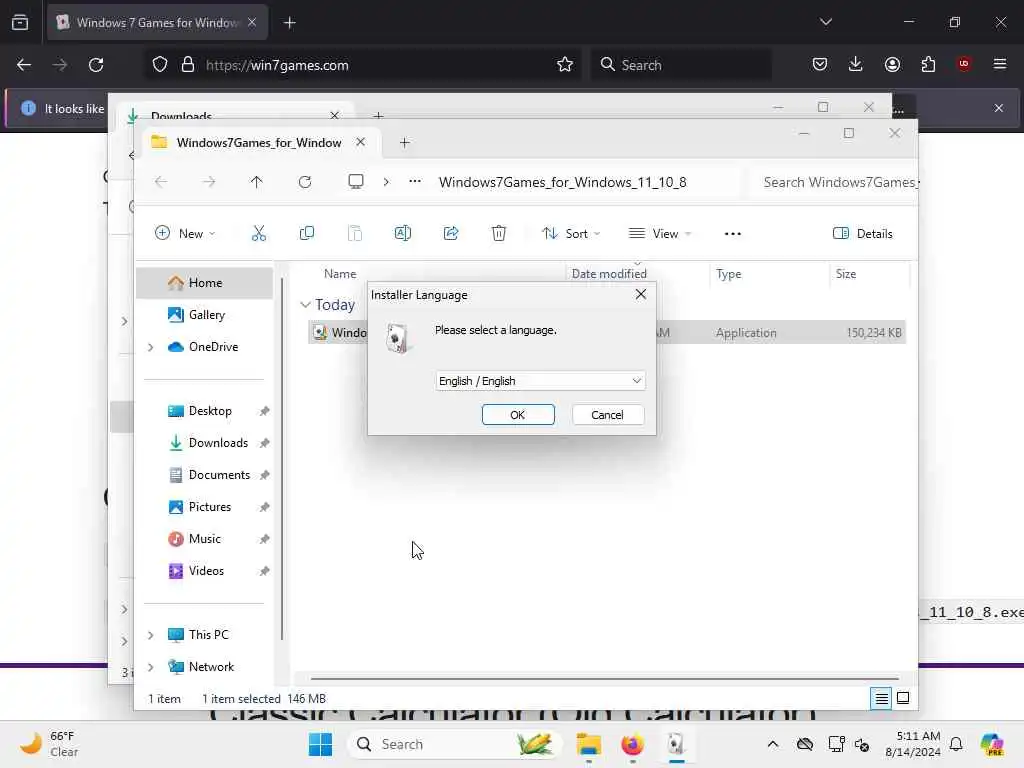Click the Explorer Refresh icon
1024x768 pixels.
click(305, 182)
